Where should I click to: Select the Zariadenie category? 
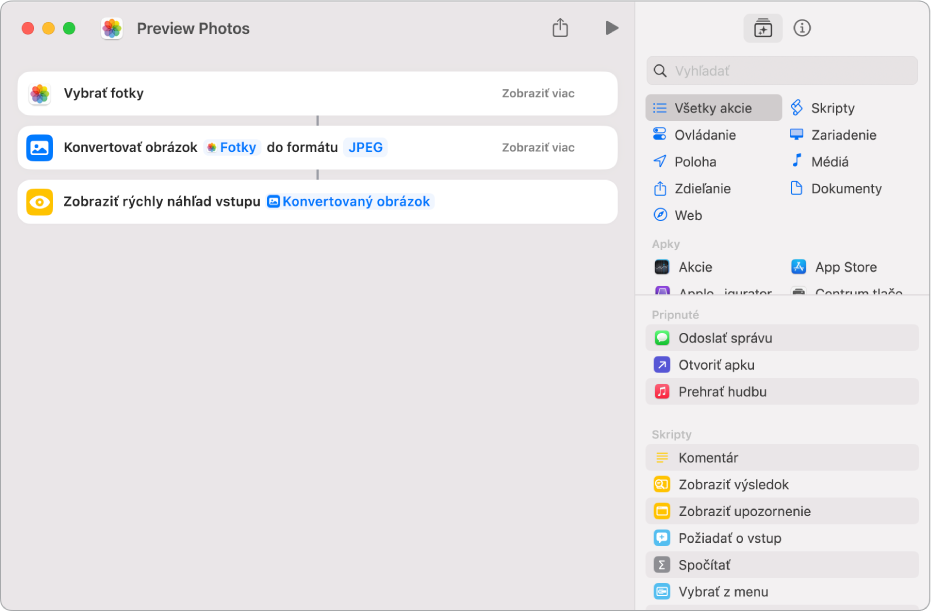833,135
